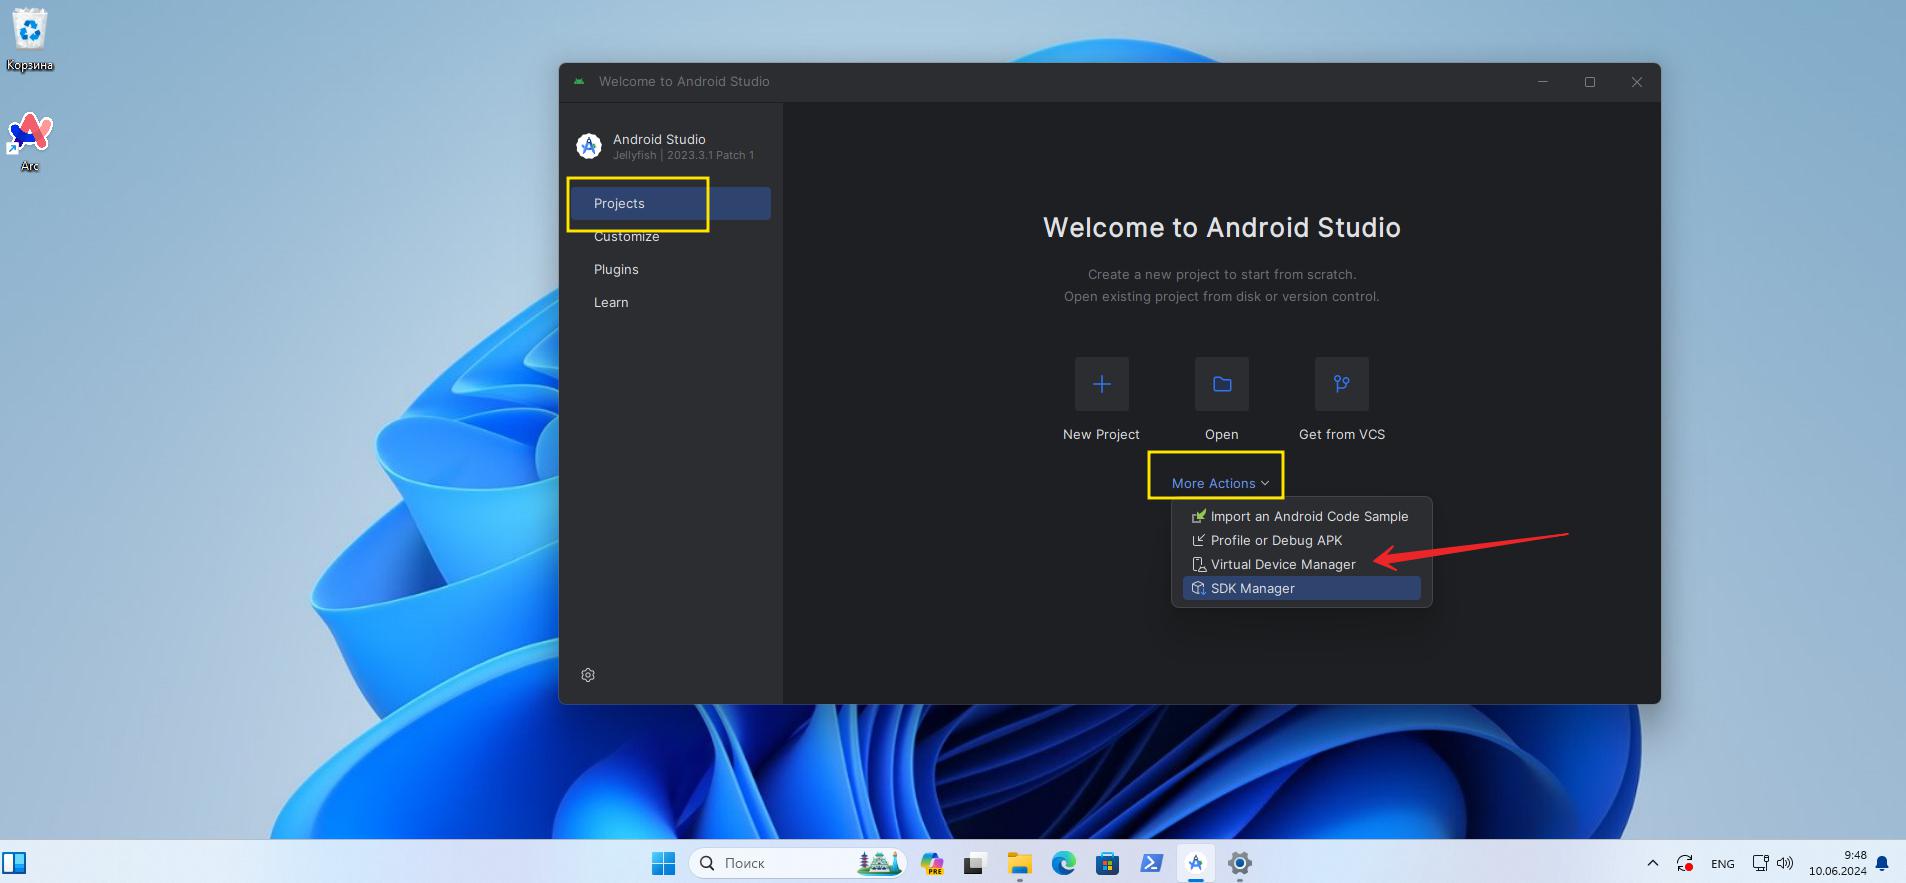This screenshot has width=1906, height=883.
Task: Open the Arc desktop shortcut
Action: (x=30, y=142)
